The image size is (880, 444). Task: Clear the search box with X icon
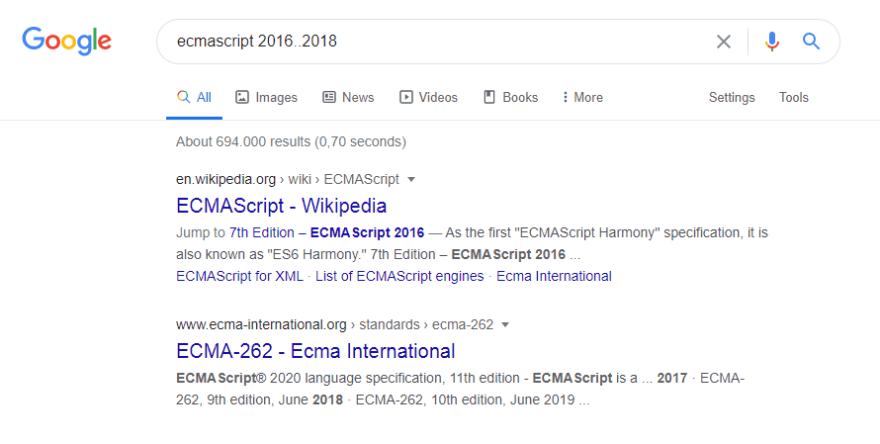tap(723, 41)
